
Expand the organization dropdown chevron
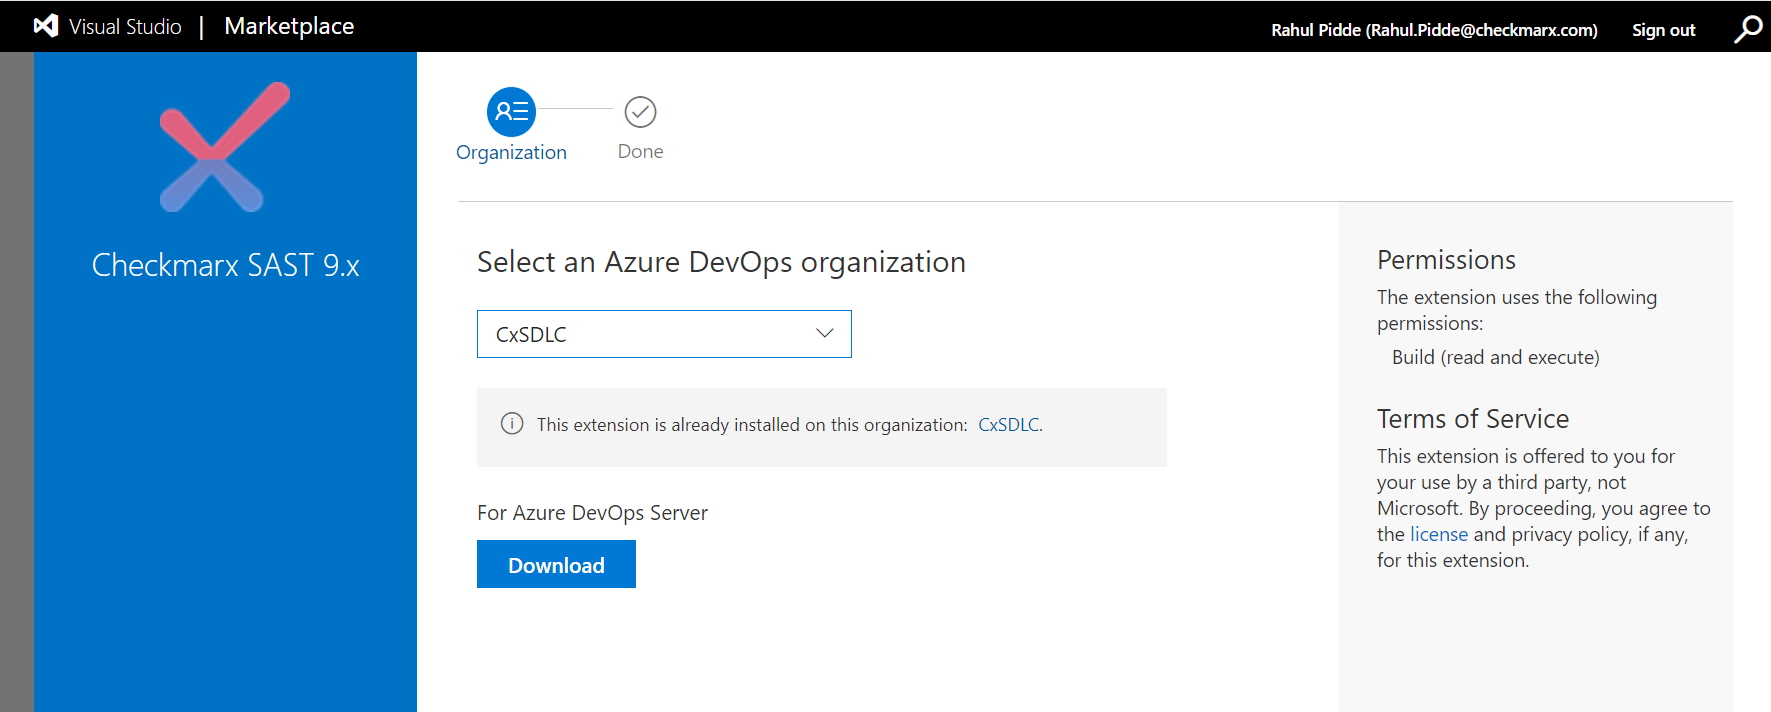pos(825,334)
